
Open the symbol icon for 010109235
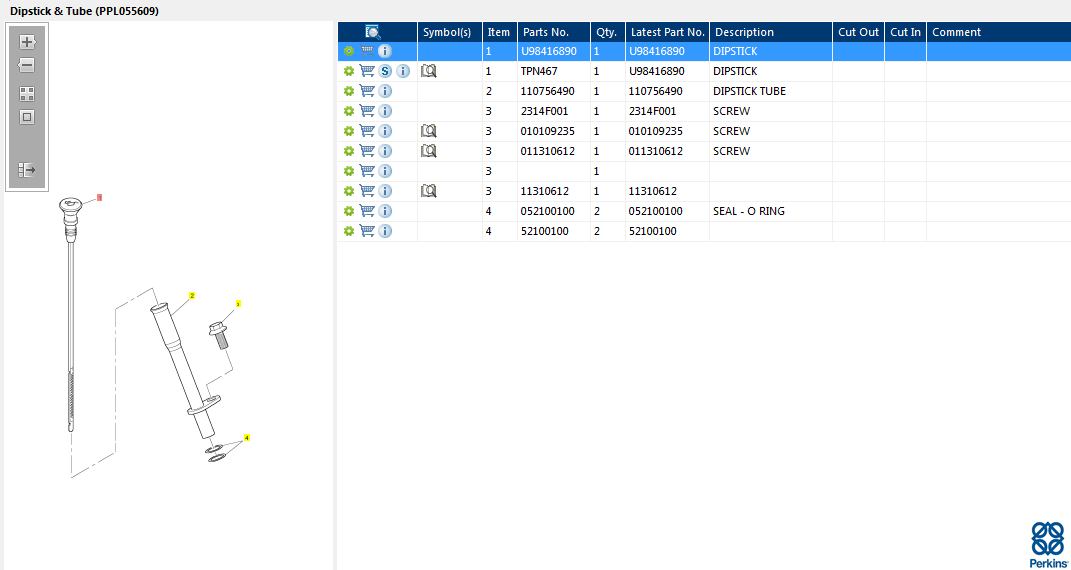(x=428, y=130)
